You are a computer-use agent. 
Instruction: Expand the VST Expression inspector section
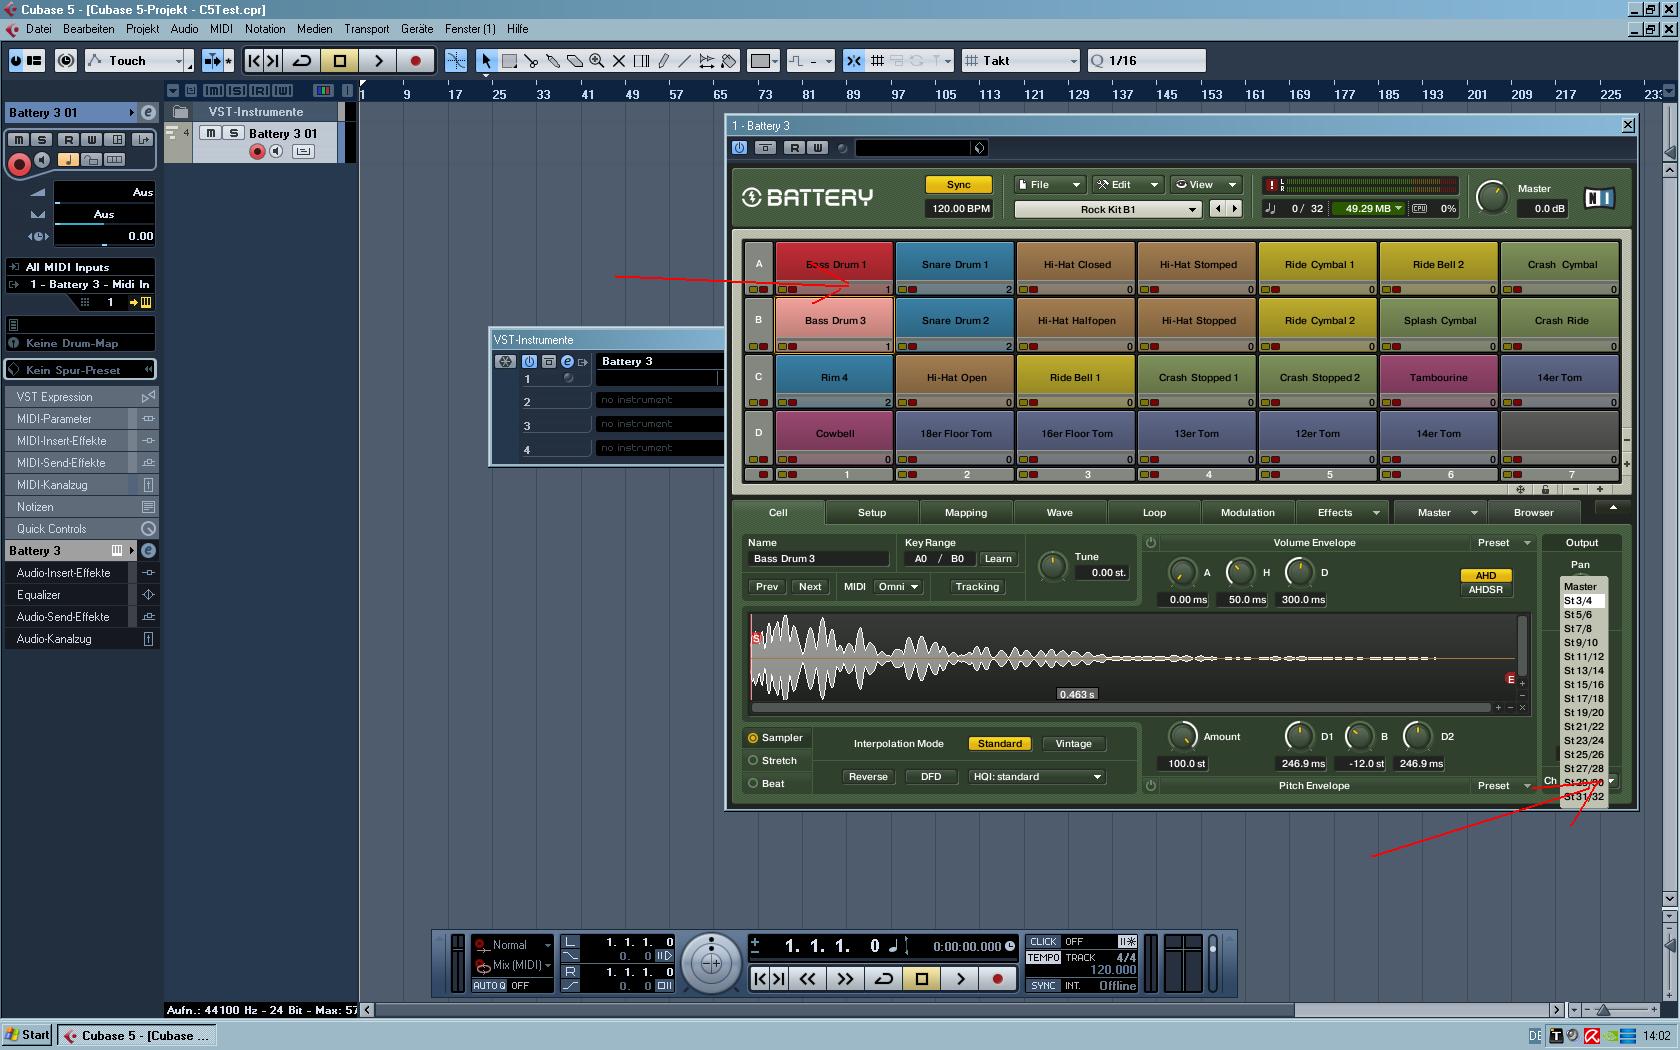click(81, 397)
